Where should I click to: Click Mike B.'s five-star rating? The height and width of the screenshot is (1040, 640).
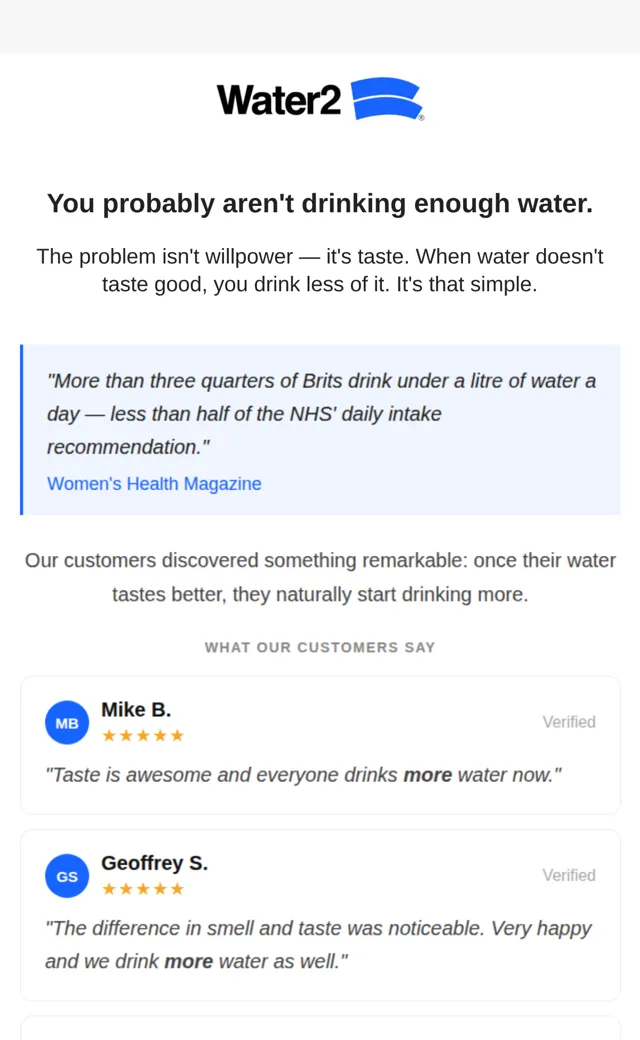click(x=143, y=736)
